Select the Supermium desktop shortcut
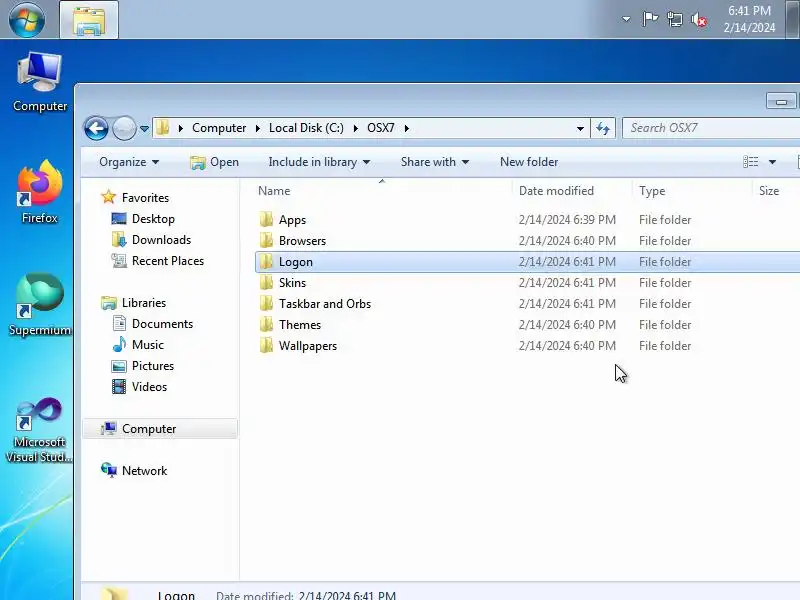This screenshot has width=800, height=600. (x=40, y=305)
